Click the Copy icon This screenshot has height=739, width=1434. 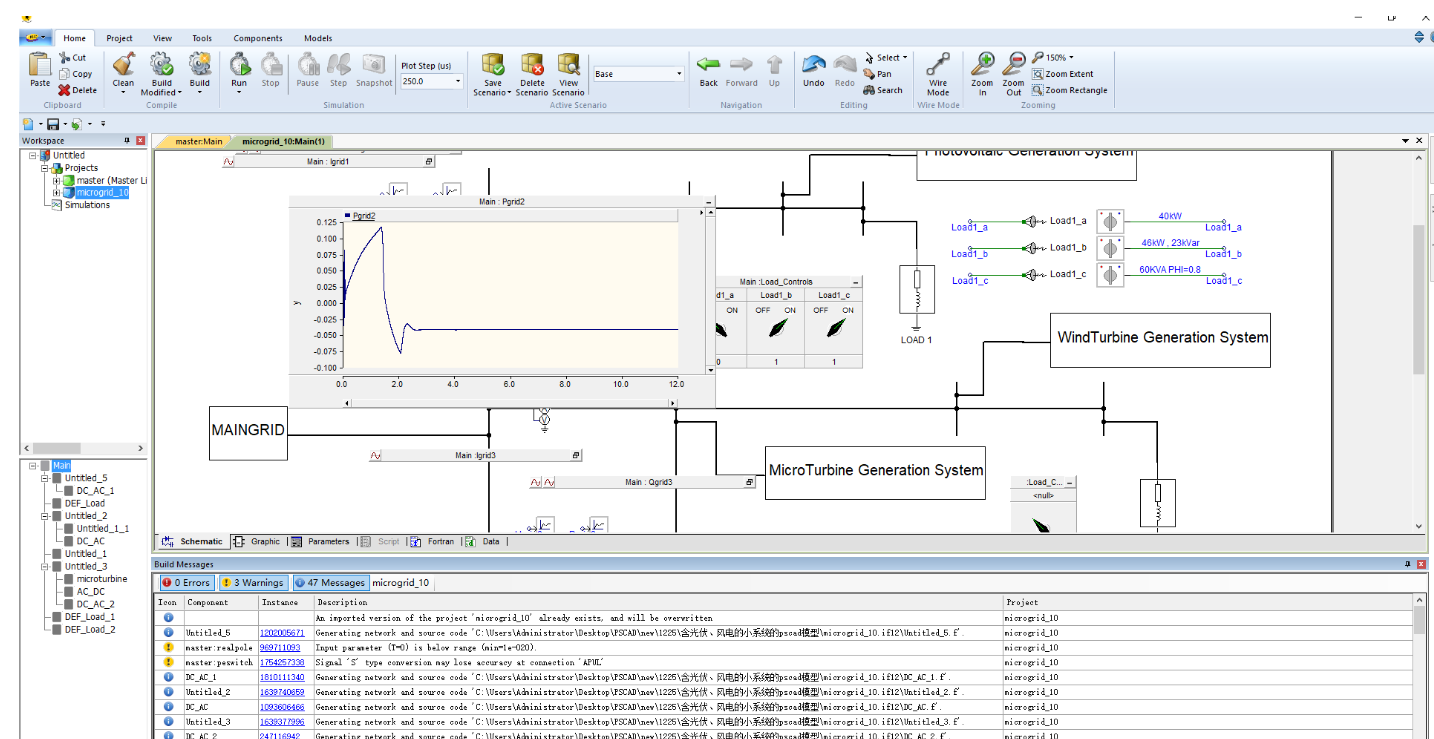coord(65,74)
